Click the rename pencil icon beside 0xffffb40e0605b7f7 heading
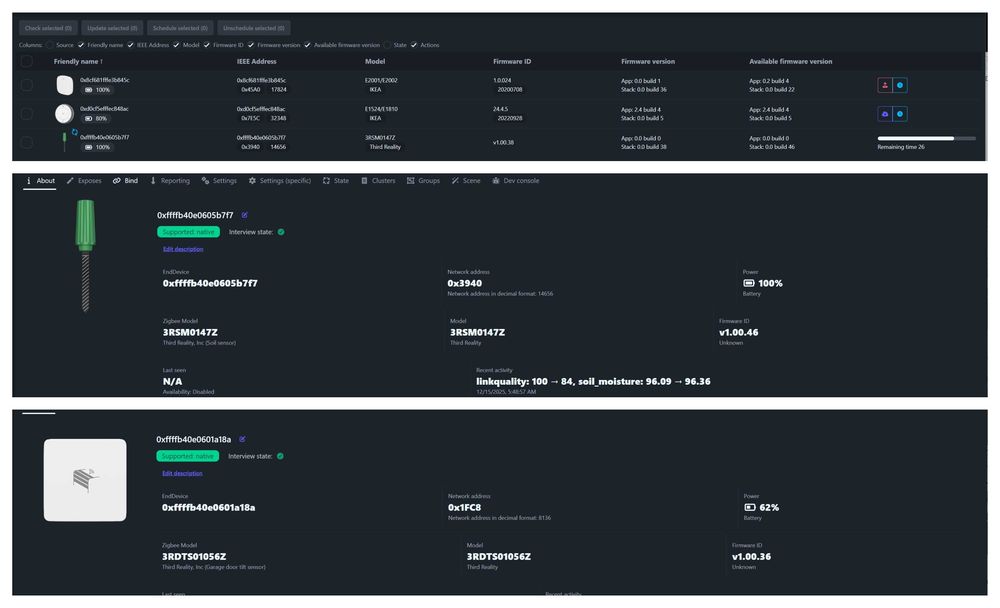The height and width of the screenshot is (608, 1000). pyautogui.click(x=244, y=215)
